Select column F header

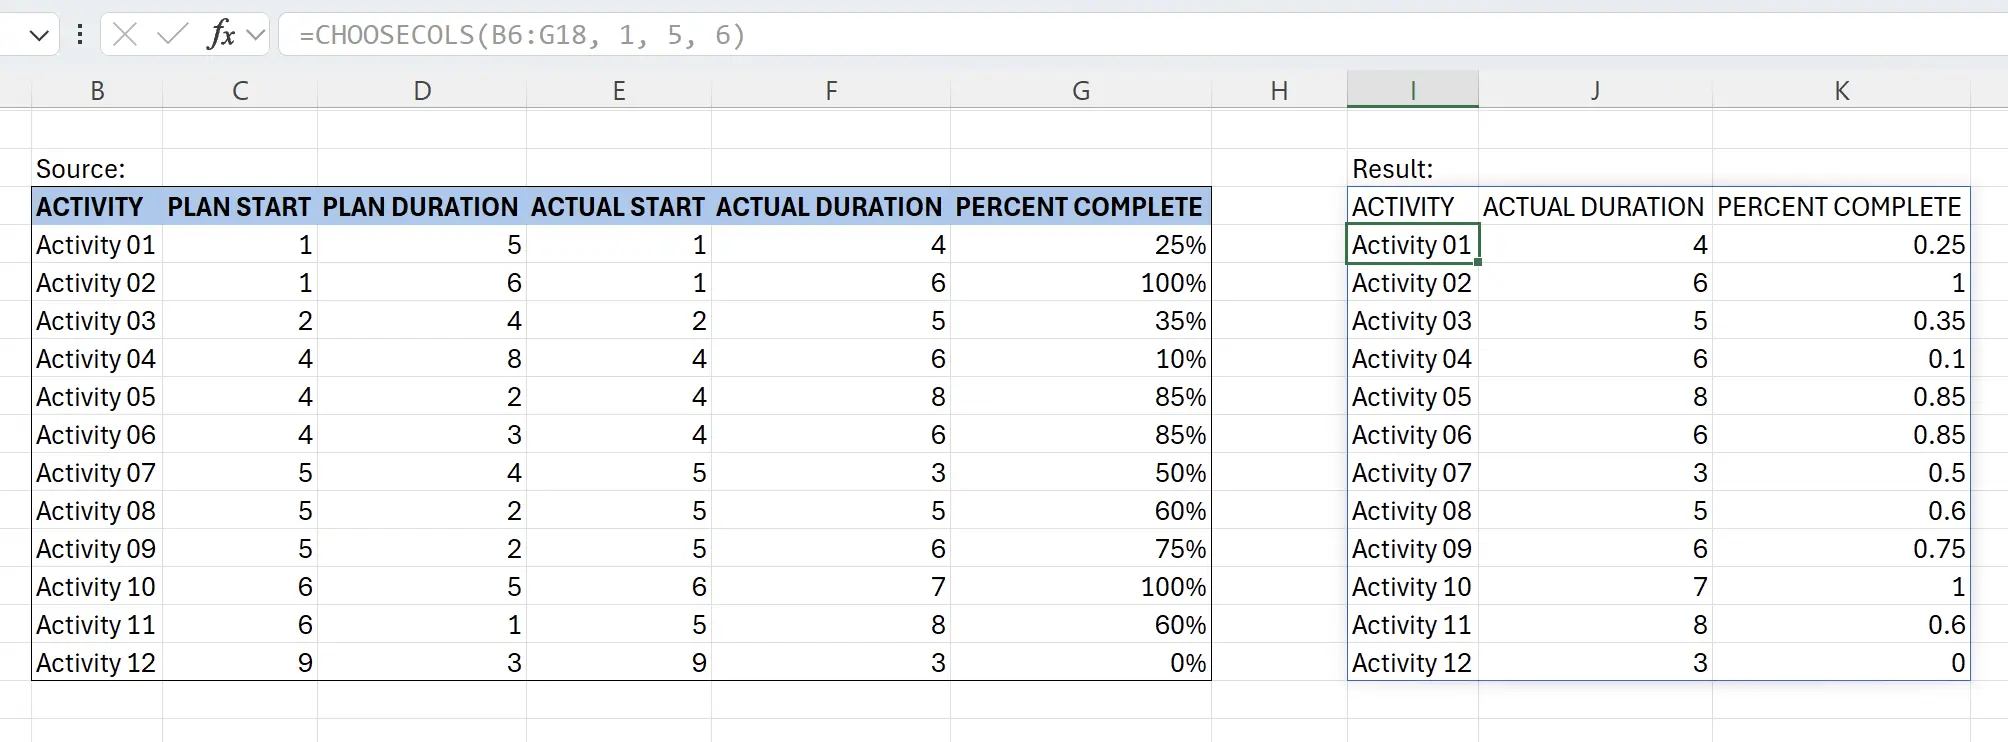click(x=831, y=90)
